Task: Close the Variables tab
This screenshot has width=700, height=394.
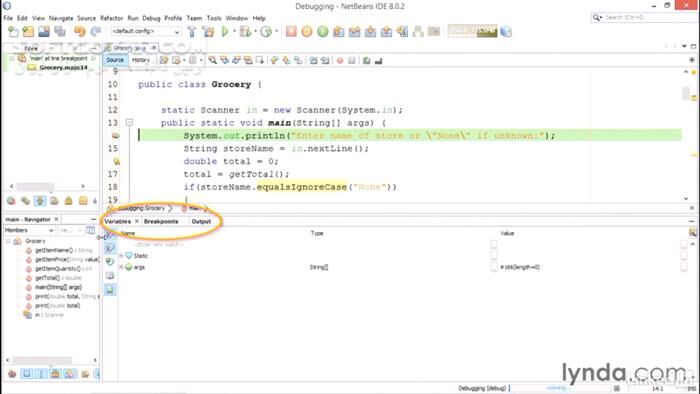Action: point(137,221)
